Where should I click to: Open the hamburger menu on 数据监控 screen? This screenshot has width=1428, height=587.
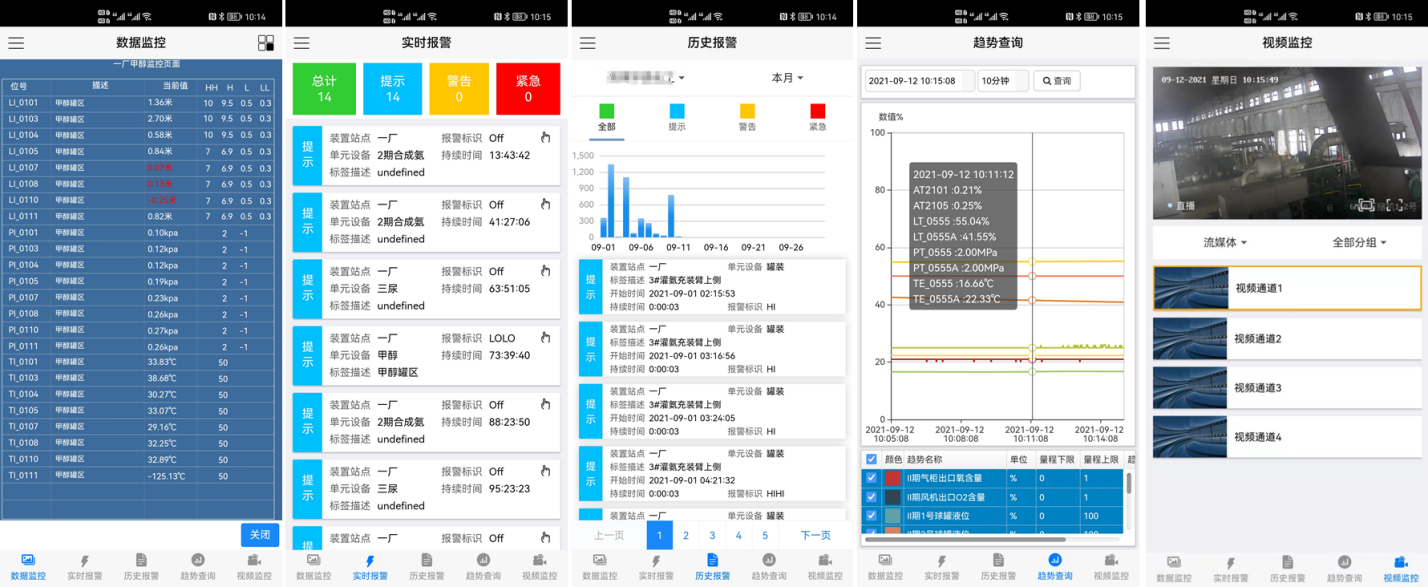click(x=16, y=44)
